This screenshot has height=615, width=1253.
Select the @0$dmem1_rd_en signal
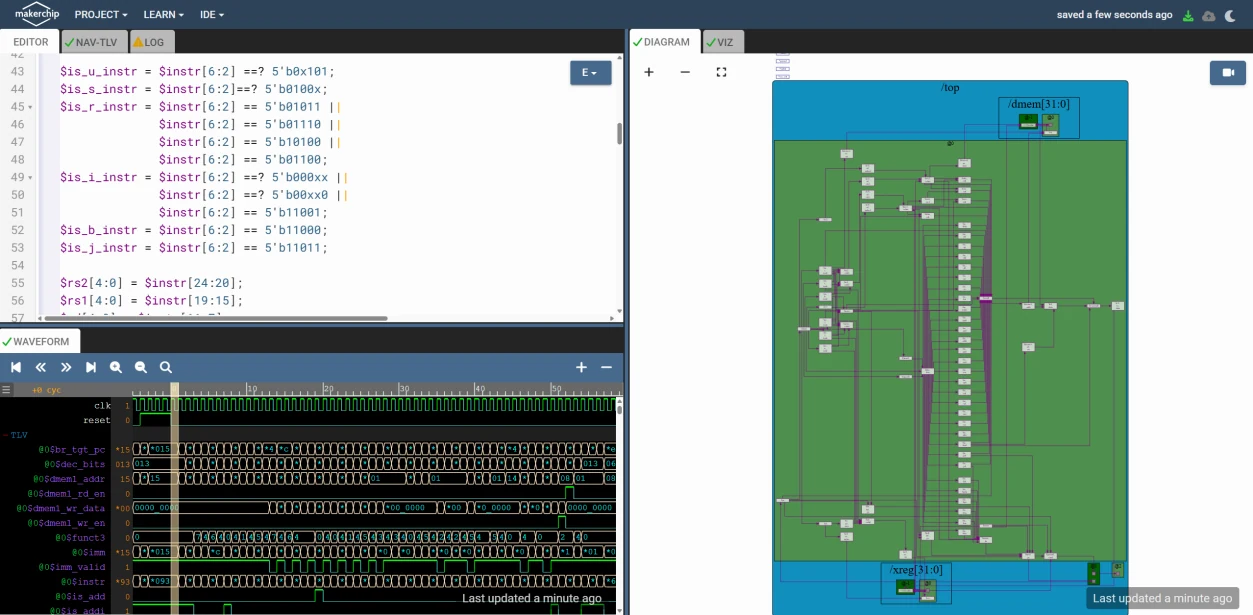[66, 494]
